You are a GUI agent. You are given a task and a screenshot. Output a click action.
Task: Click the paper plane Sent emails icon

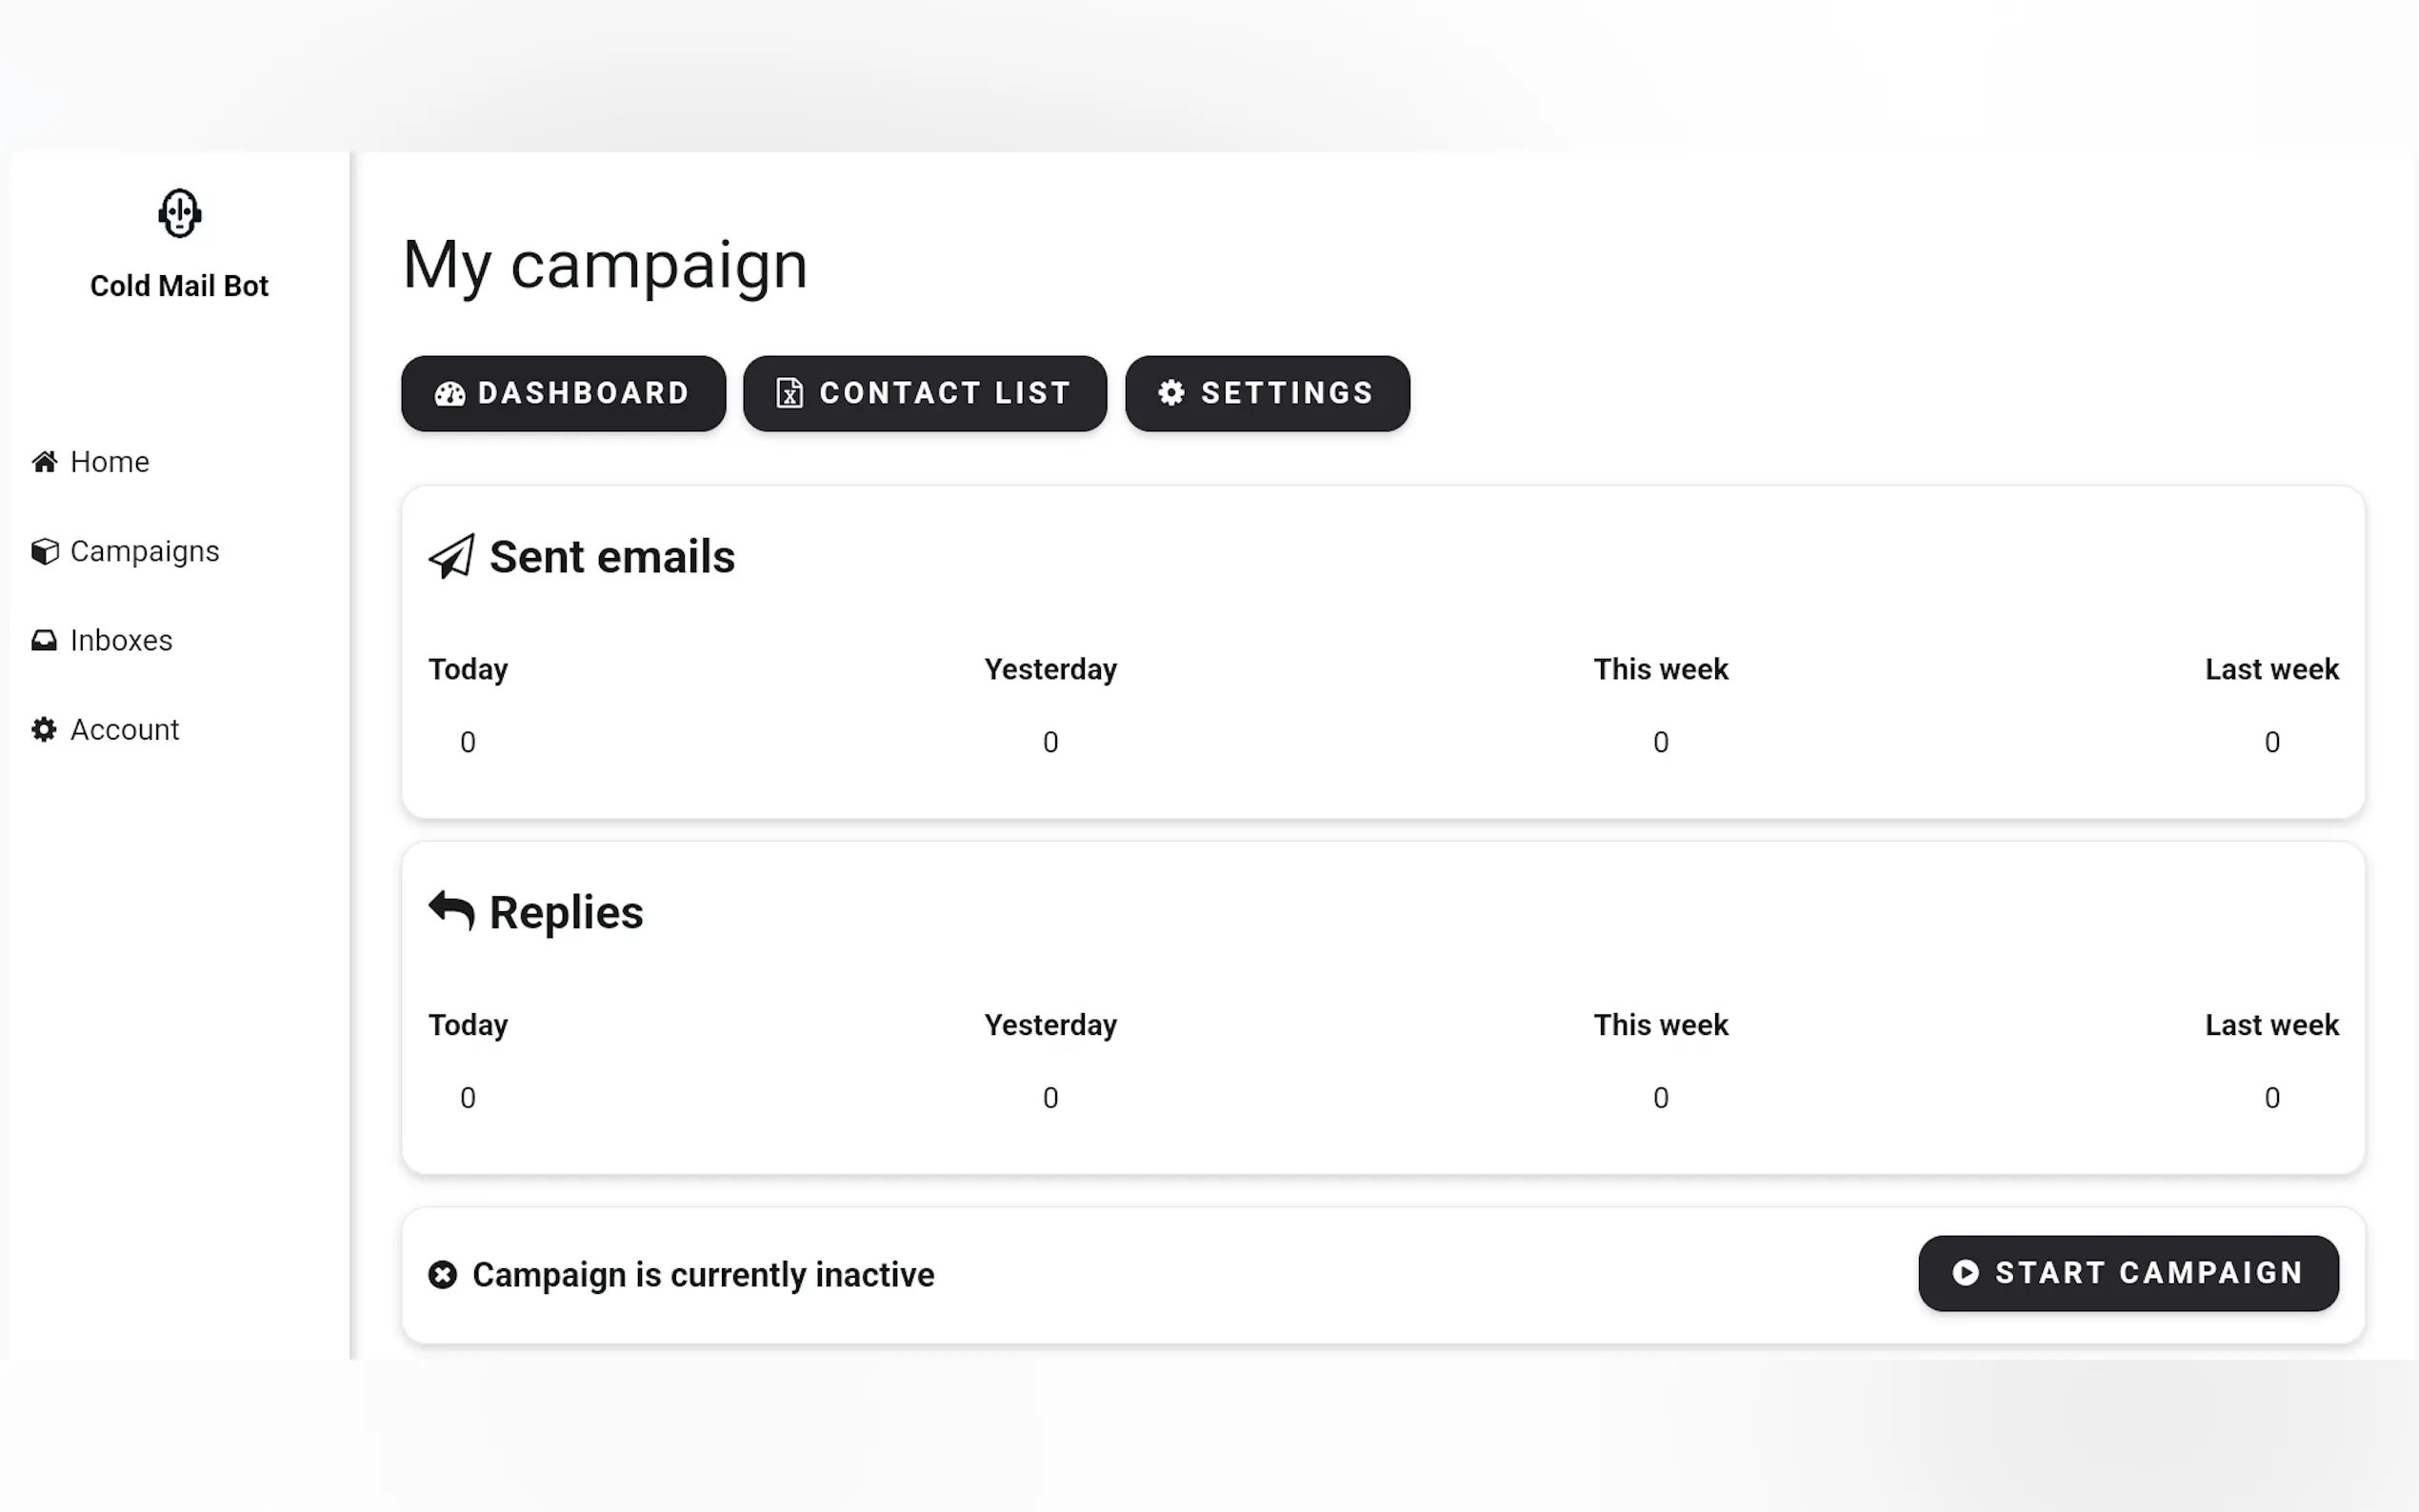click(452, 557)
